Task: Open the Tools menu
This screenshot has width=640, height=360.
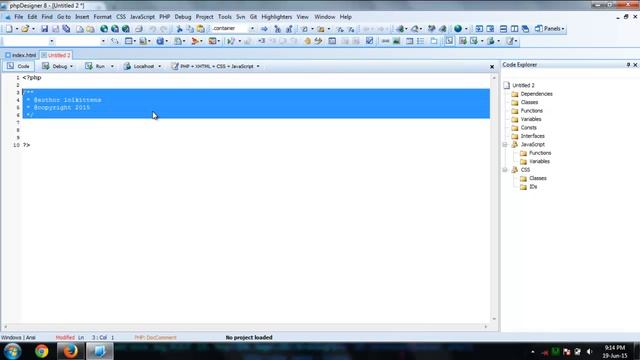Action: click(225, 17)
